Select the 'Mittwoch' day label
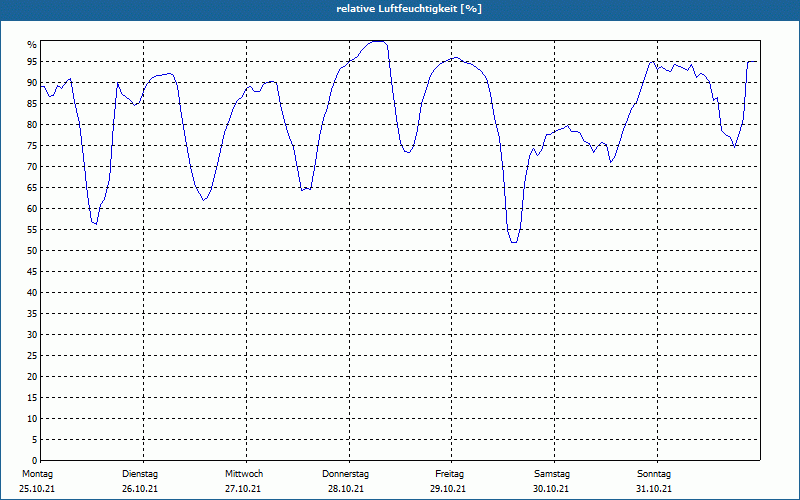This screenshot has width=800, height=500. 244,474
